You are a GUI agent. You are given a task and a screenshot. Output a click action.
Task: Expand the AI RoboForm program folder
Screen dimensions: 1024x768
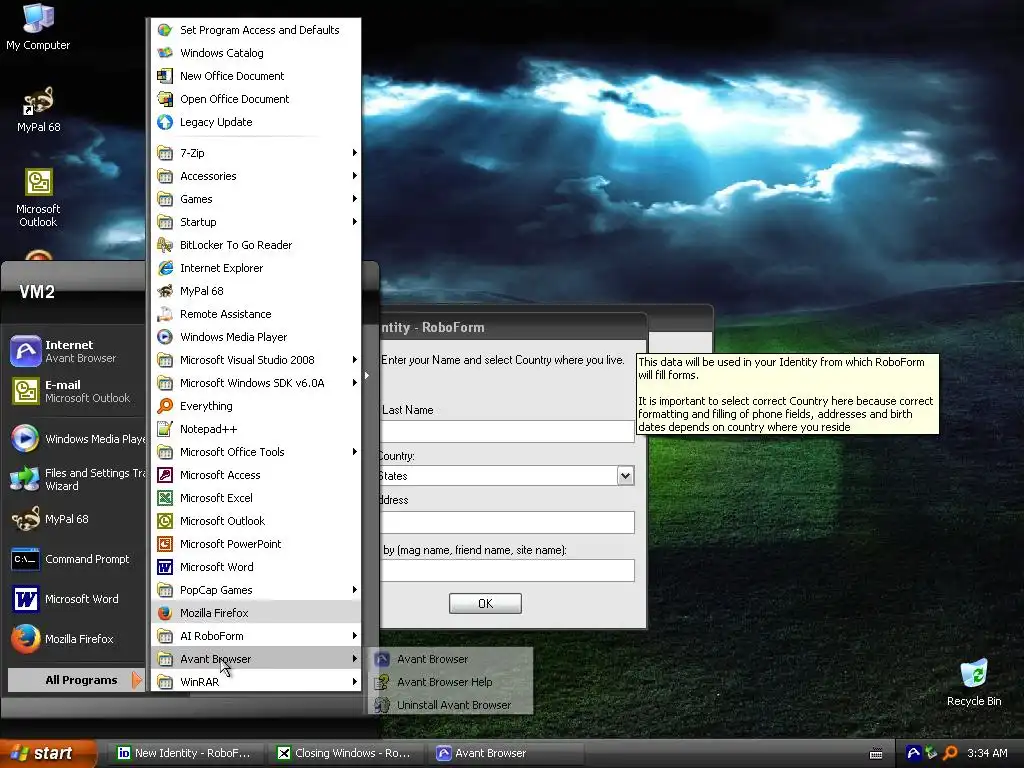tap(256, 636)
